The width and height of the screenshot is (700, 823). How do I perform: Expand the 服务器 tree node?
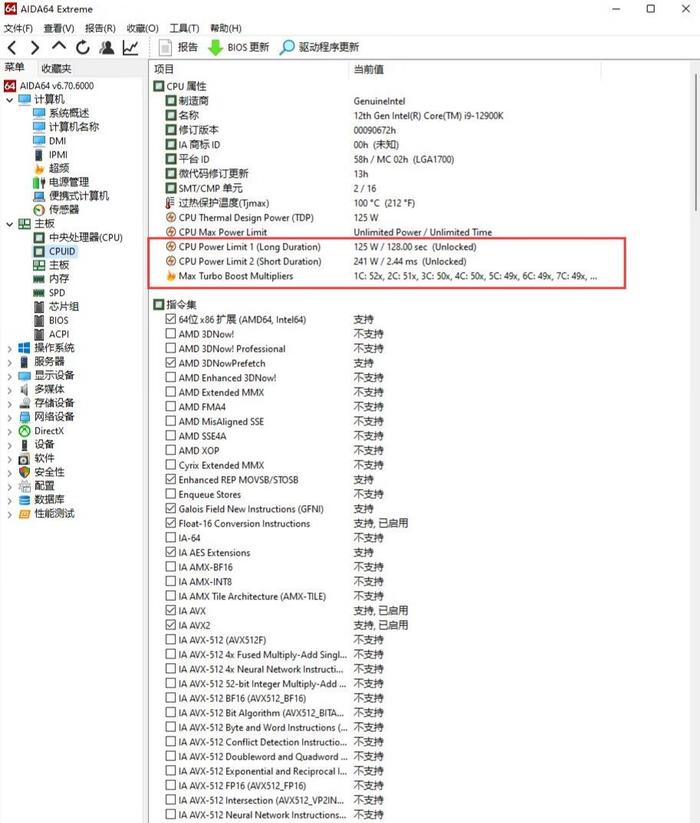coord(9,362)
